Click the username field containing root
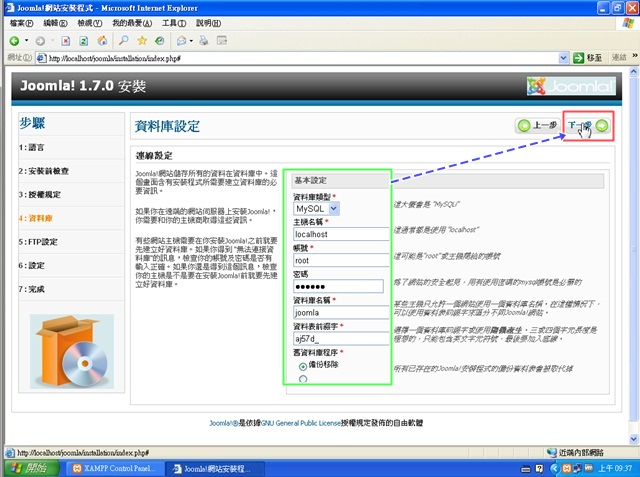The width and height of the screenshot is (640, 477). click(x=341, y=260)
